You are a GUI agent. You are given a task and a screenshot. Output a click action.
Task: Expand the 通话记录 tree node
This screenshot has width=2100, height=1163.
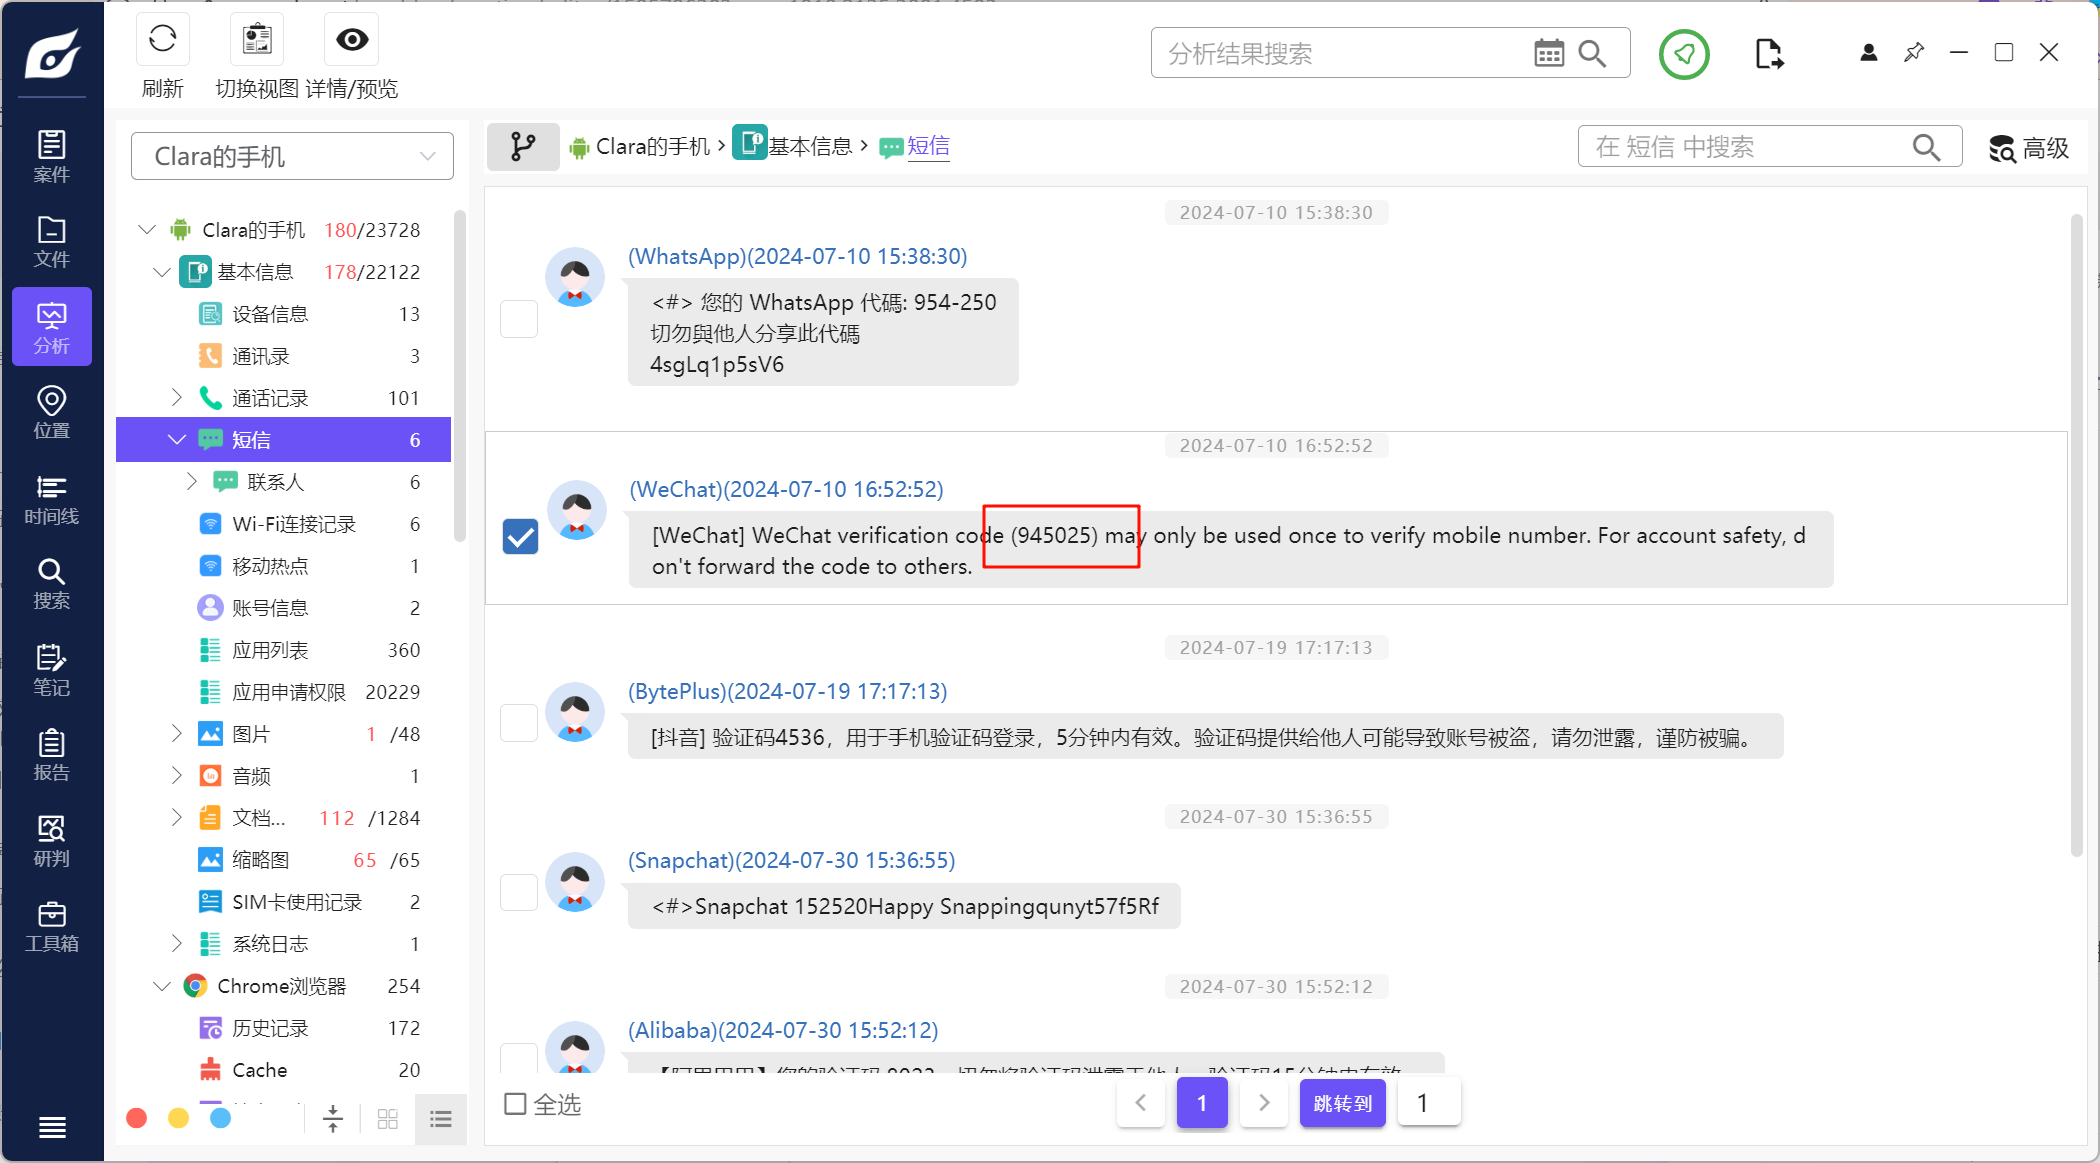click(177, 398)
